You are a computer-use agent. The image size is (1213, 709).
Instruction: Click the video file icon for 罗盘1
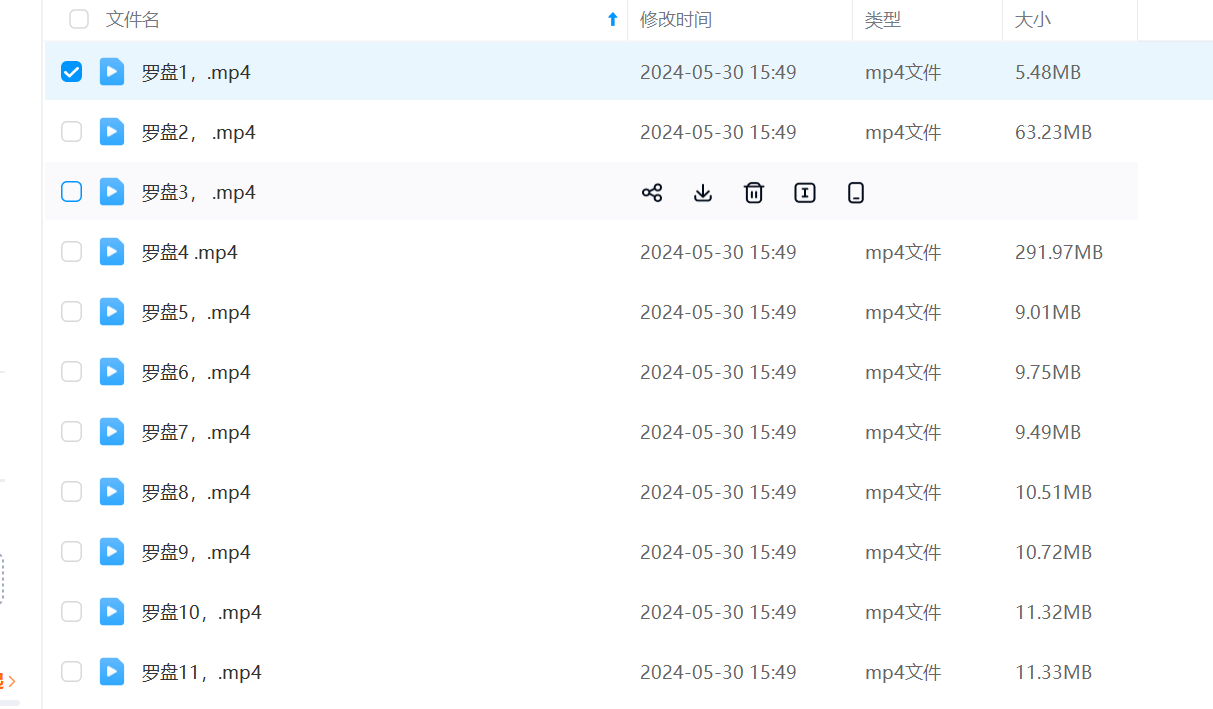tap(112, 72)
